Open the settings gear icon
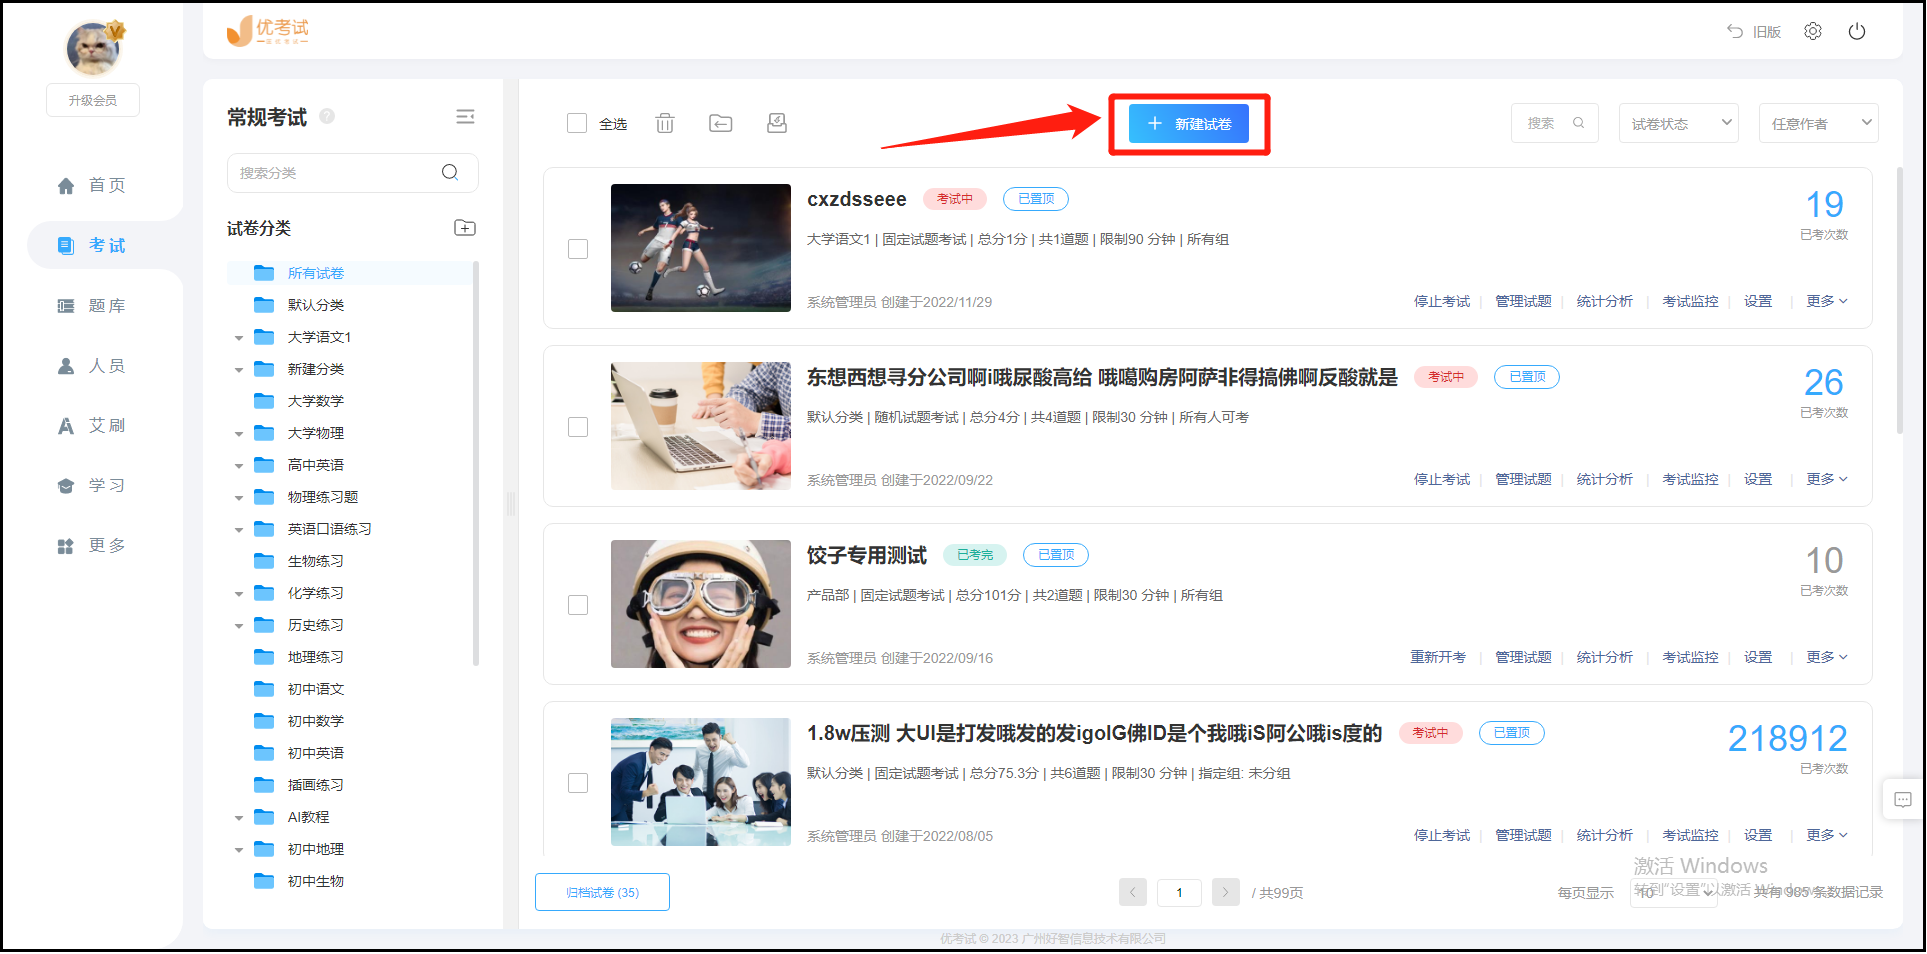 tap(1813, 31)
